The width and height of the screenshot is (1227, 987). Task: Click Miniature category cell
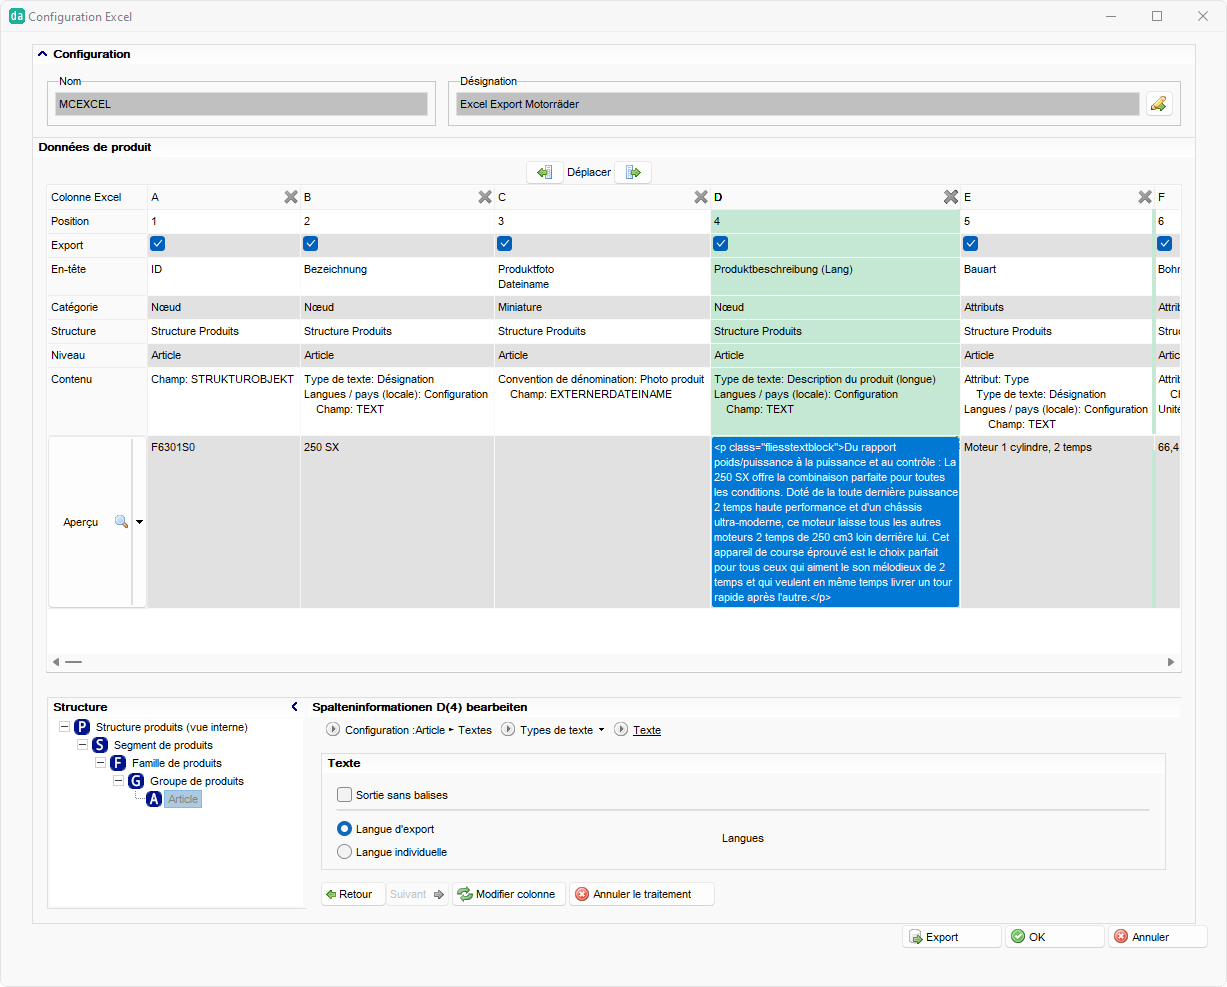click(x=603, y=307)
